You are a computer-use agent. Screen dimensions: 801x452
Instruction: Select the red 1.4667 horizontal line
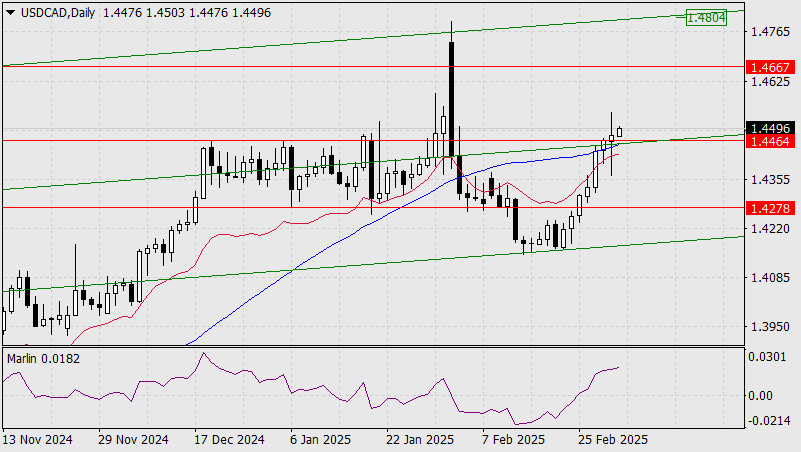[373, 66]
